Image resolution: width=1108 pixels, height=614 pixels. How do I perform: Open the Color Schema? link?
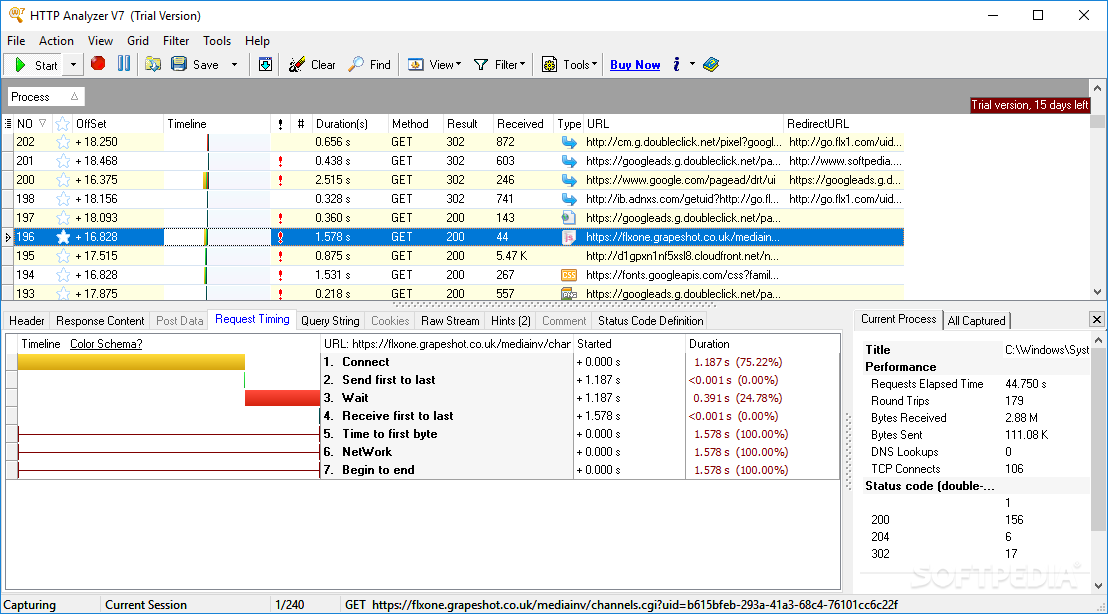106,344
